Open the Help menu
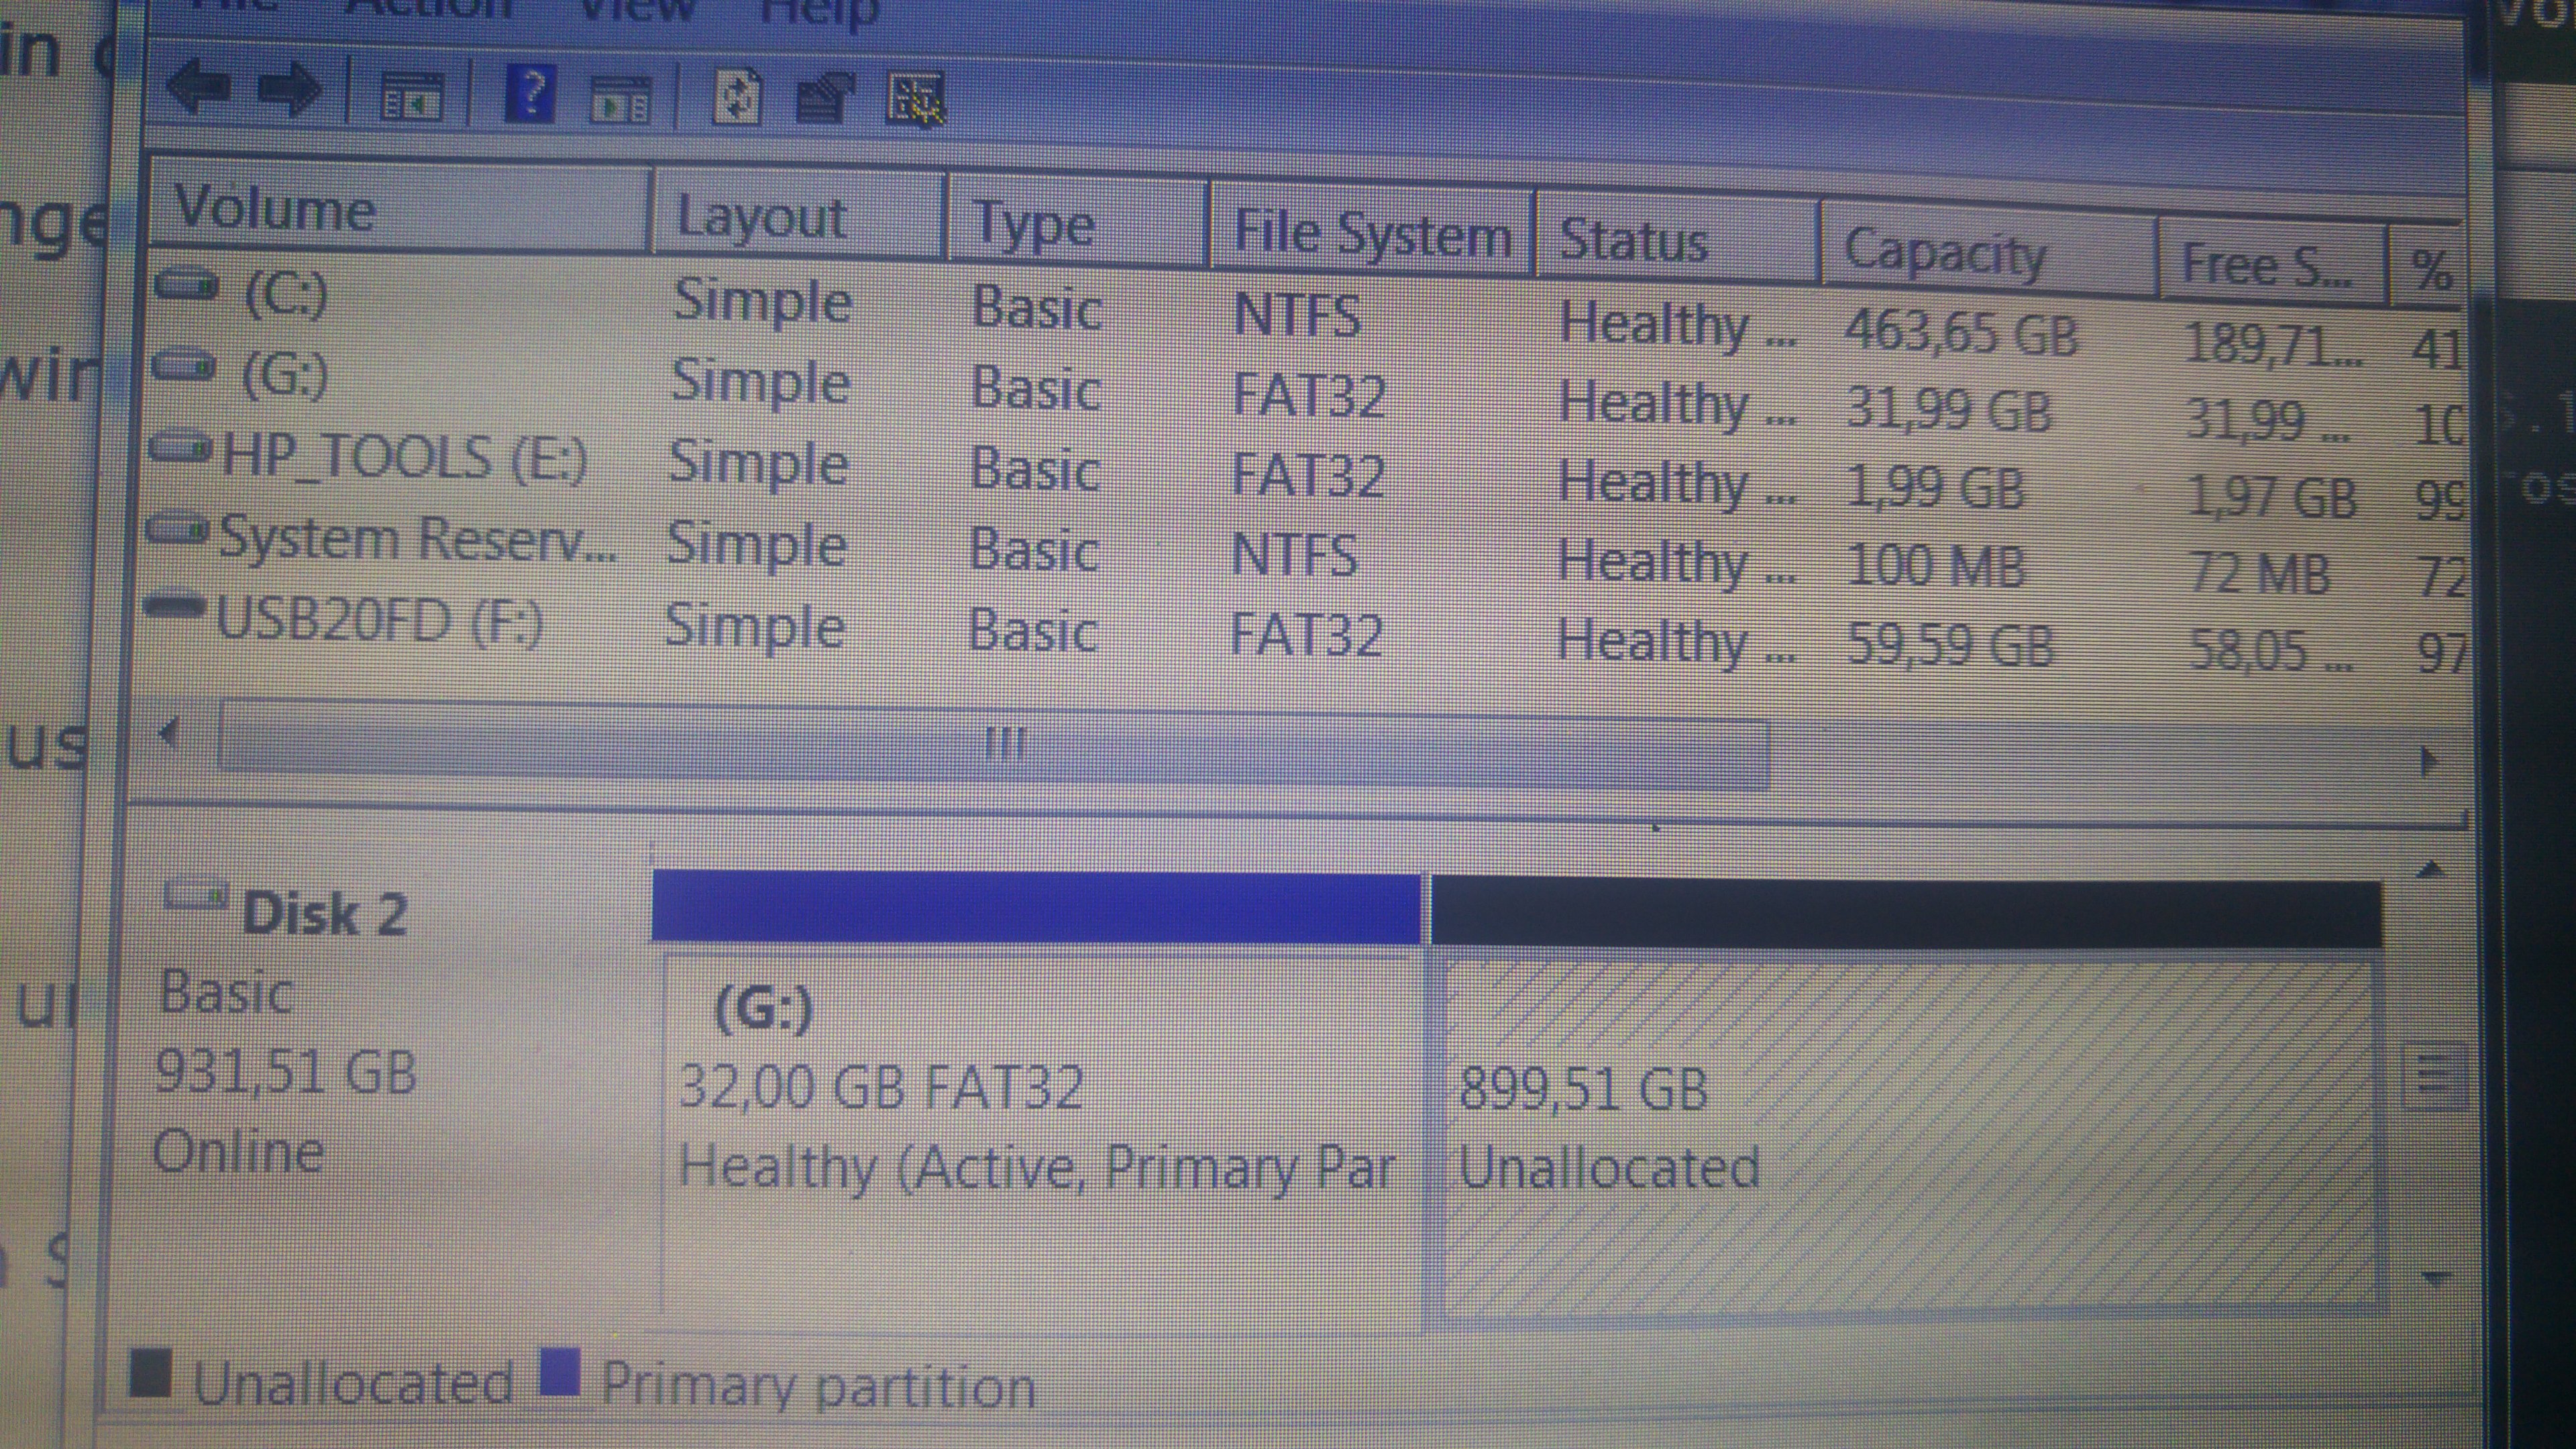The image size is (2576, 1449). [x=820, y=10]
